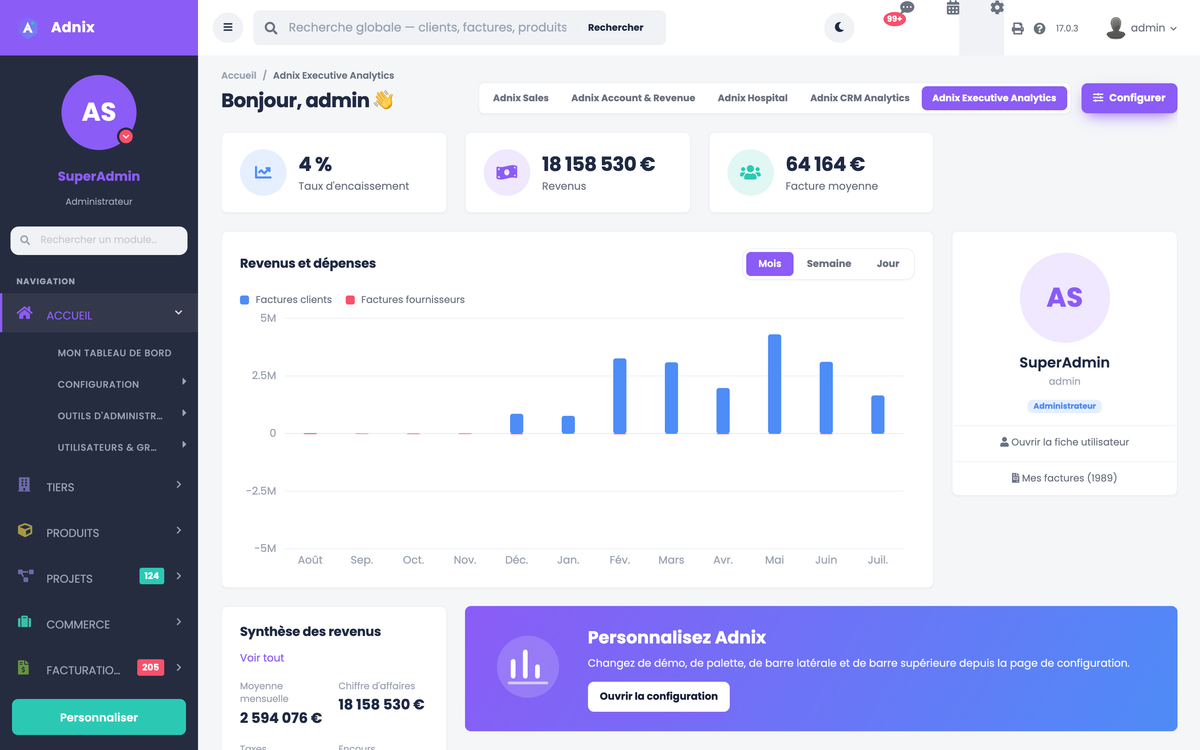Click the Adnix logo icon
Viewport: 1200px width, 750px height.
coord(29,27)
